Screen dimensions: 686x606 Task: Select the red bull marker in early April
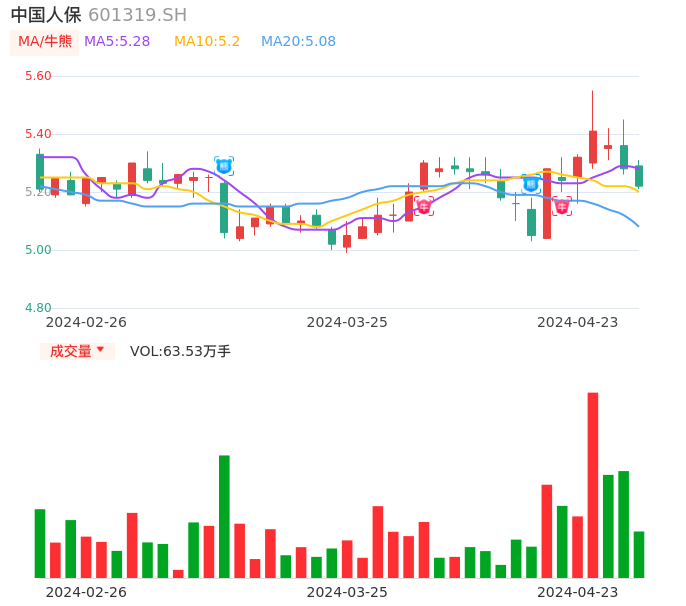point(424,206)
